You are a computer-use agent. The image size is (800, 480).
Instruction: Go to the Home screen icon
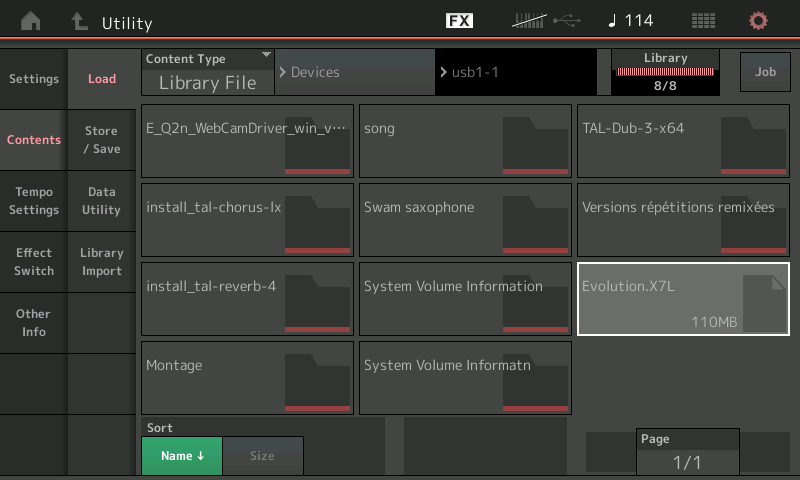(x=32, y=21)
